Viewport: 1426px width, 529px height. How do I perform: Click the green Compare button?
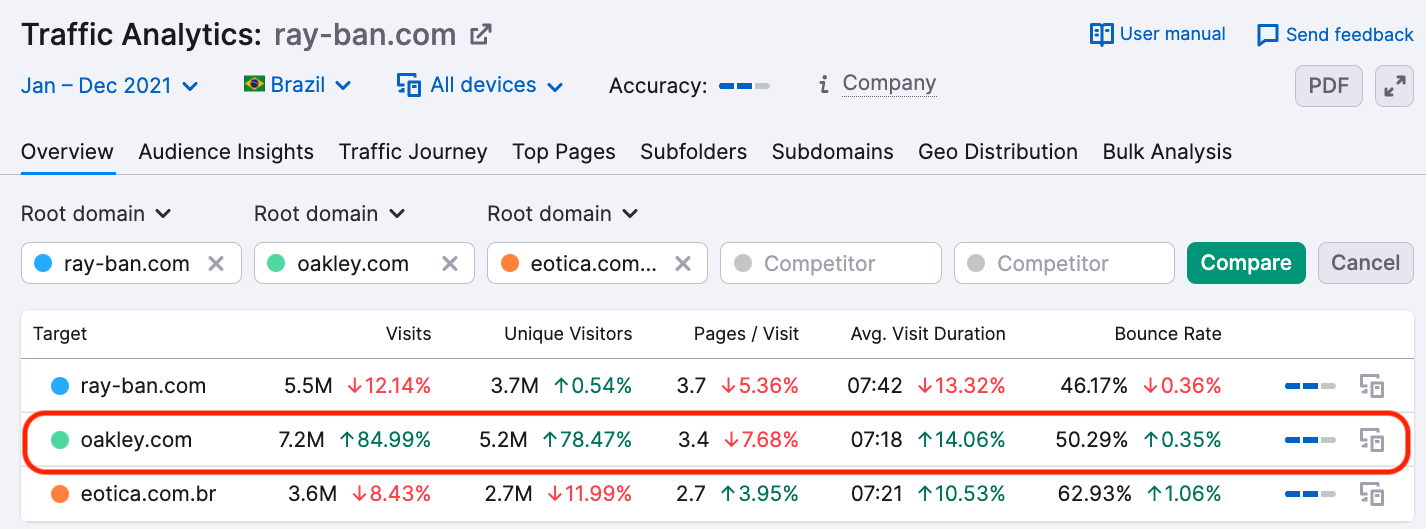[x=1246, y=263]
